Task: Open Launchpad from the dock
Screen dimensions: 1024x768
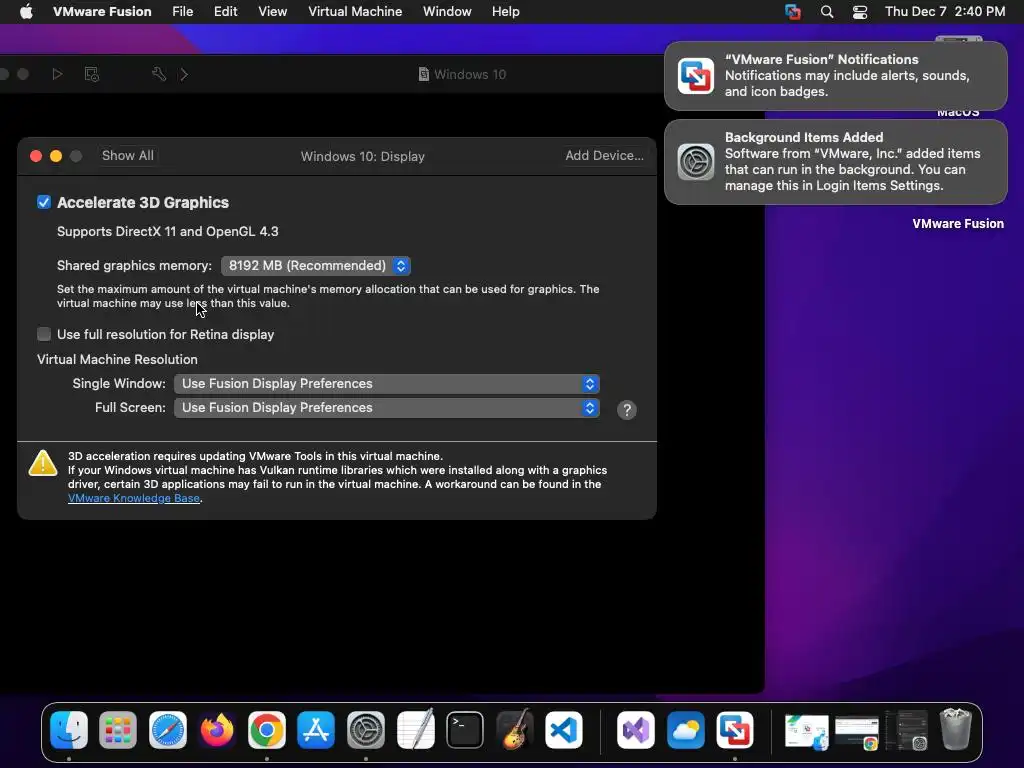Action: 118,729
